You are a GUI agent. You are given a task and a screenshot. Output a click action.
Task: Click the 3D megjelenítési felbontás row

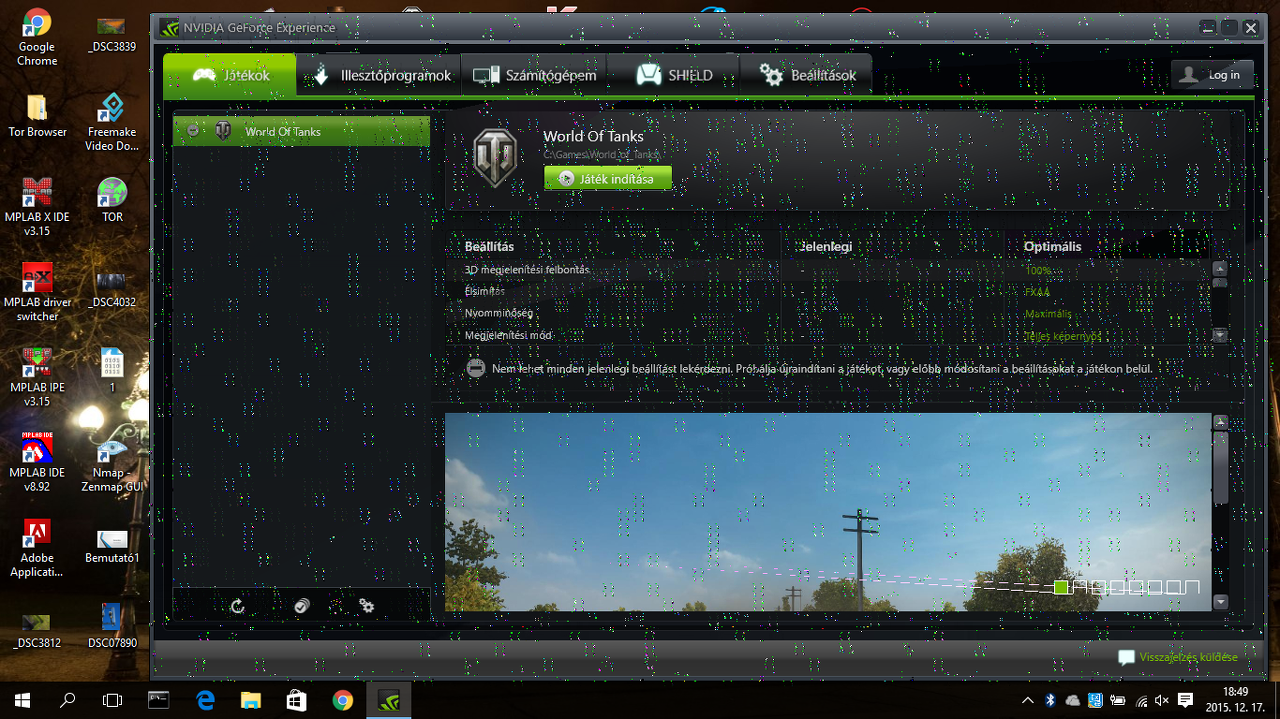826,270
